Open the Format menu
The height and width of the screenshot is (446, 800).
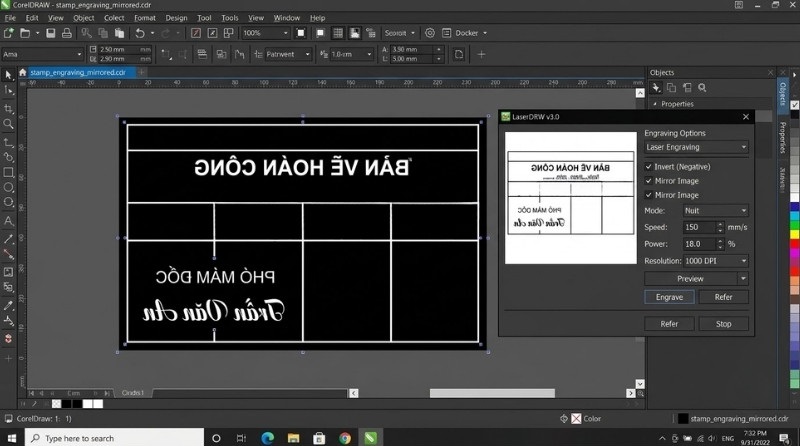pyautogui.click(x=145, y=18)
